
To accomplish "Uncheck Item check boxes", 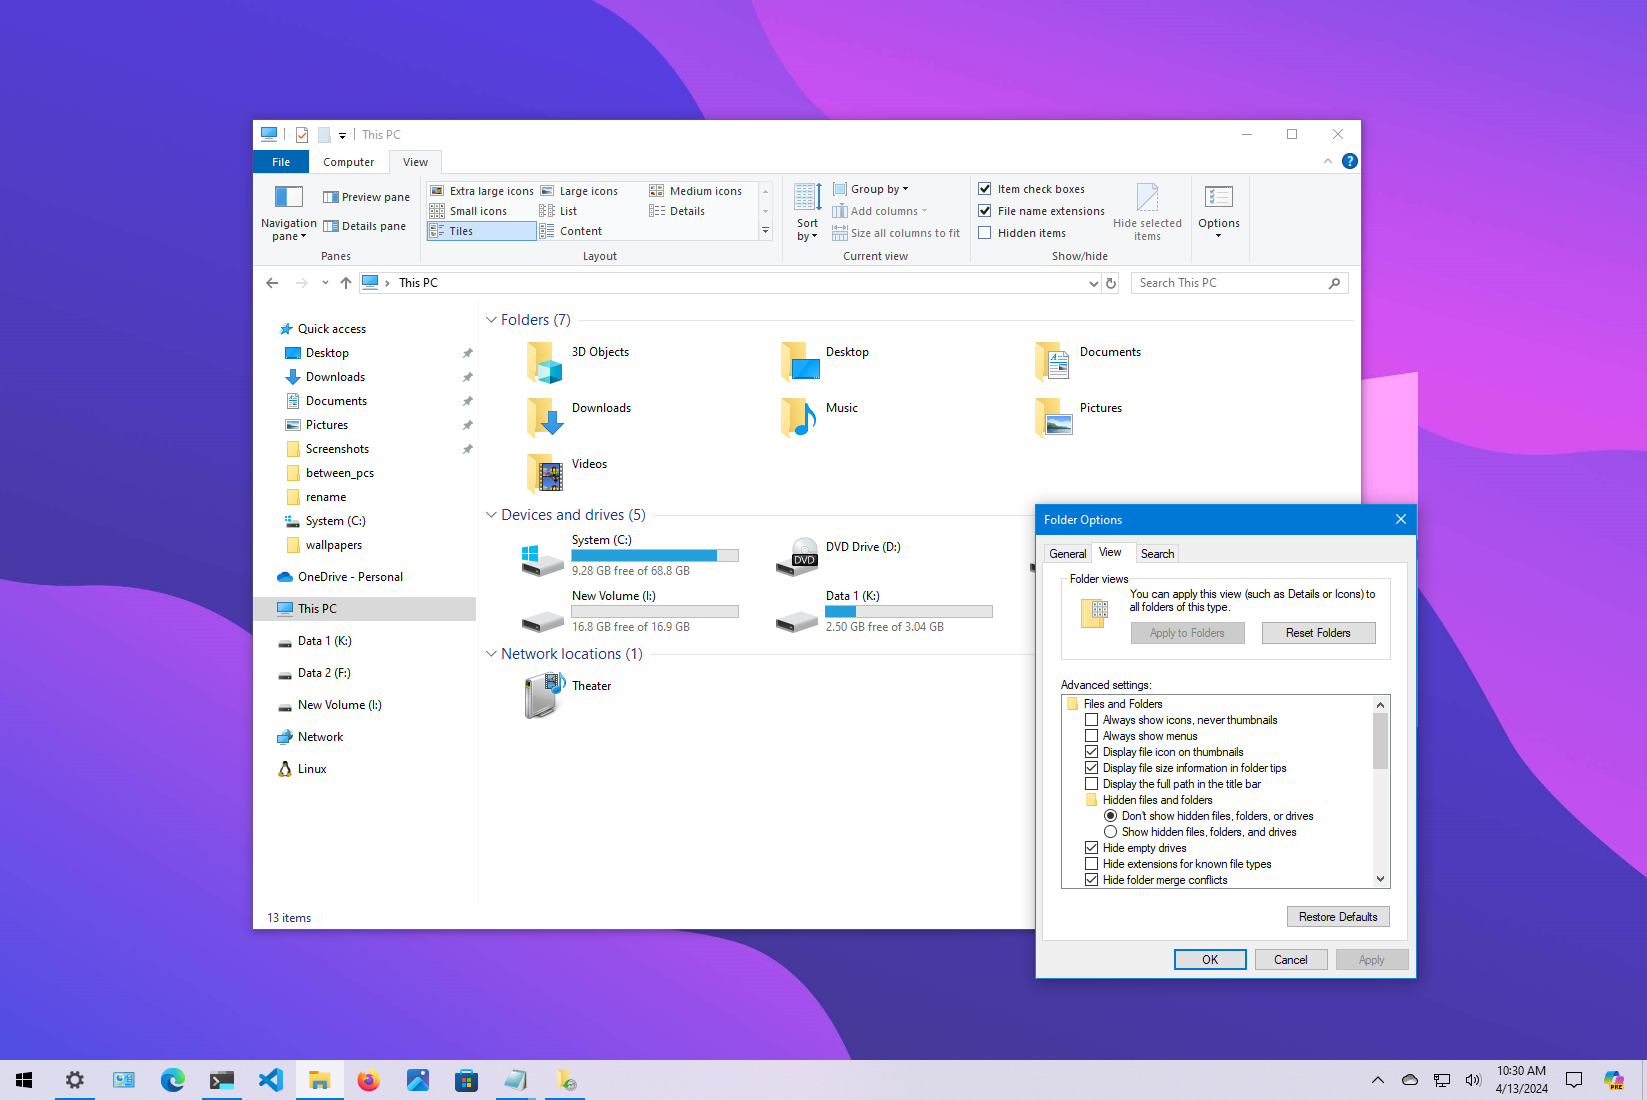I will (985, 189).
